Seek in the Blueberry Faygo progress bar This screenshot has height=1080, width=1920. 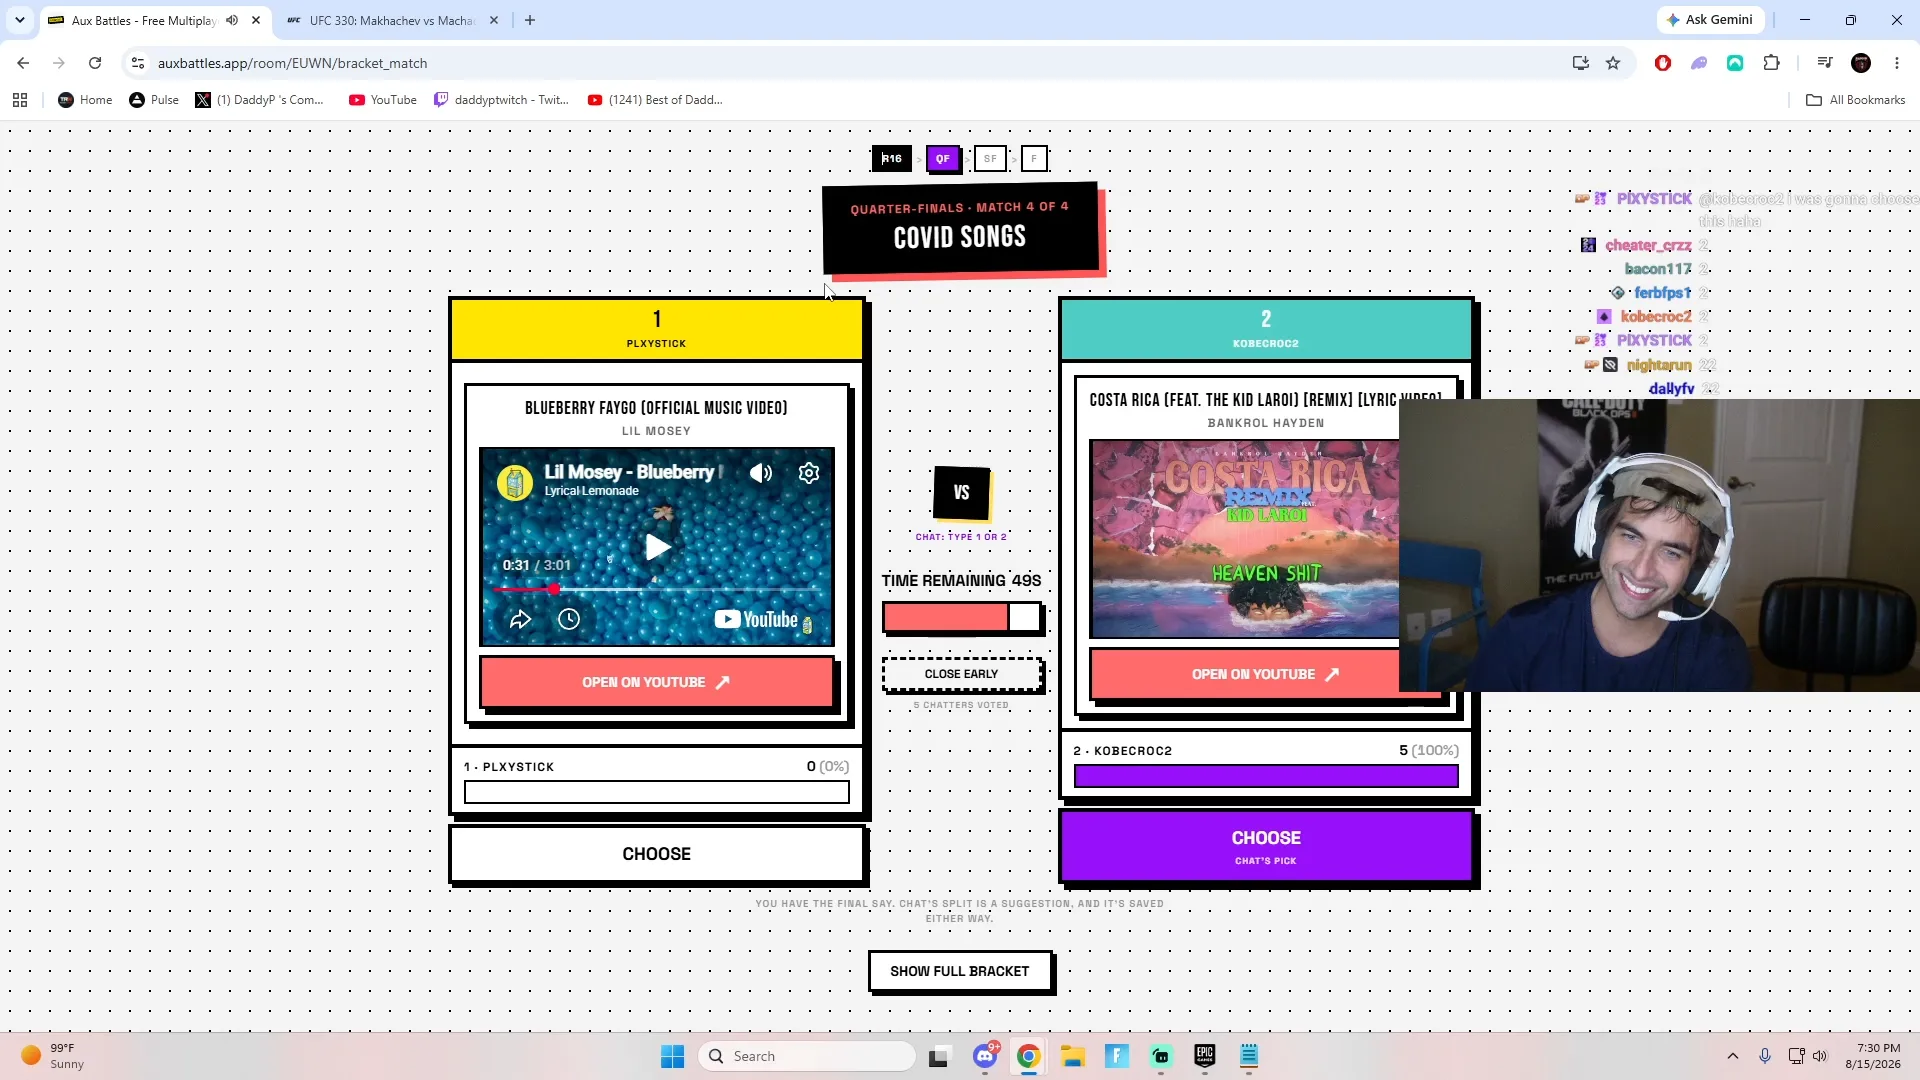pyautogui.click(x=657, y=590)
